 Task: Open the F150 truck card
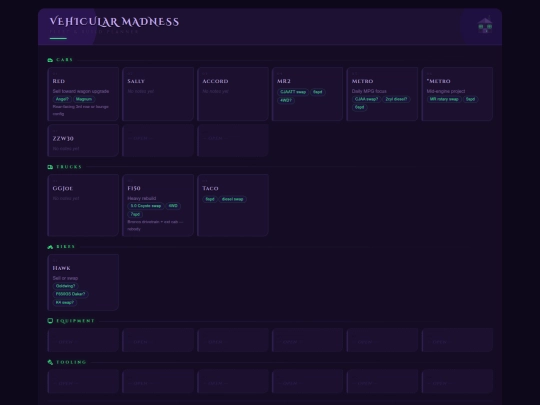click(x=158, y=205)
